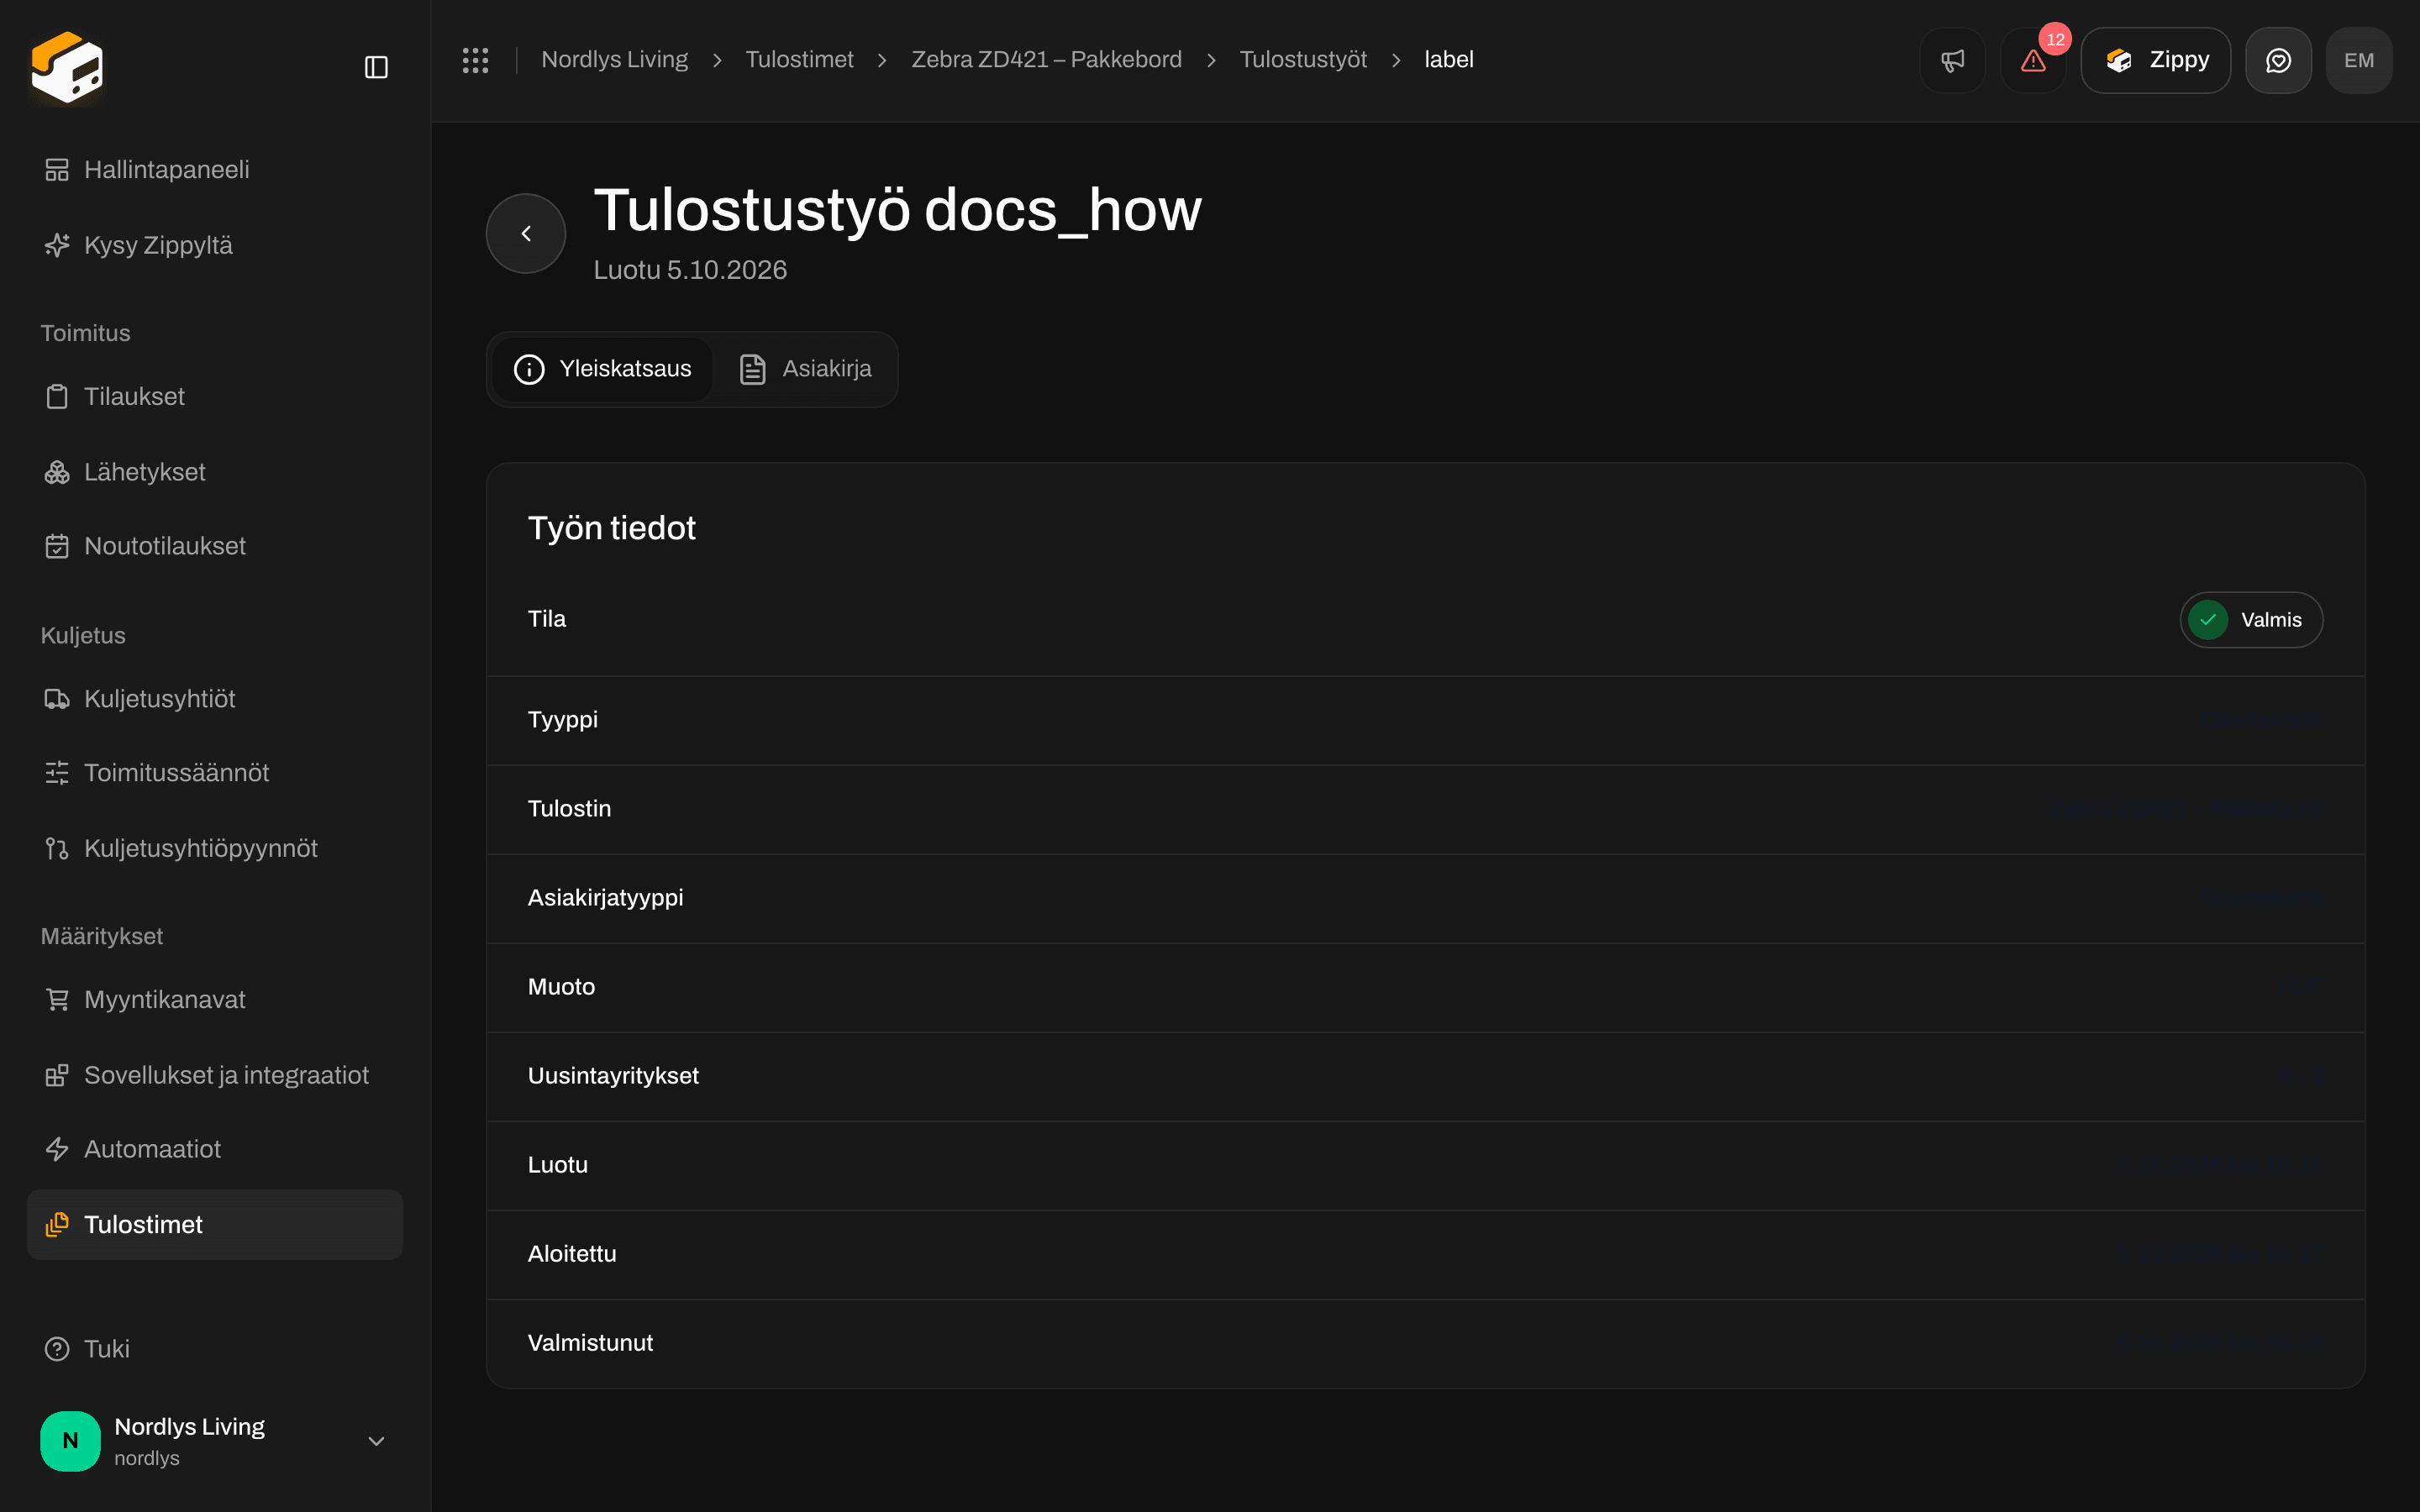Image resolution: width=2420 pixels, height=1512 pixels.
Task: Open the Zippy assistant
Action: (2156, 60)
